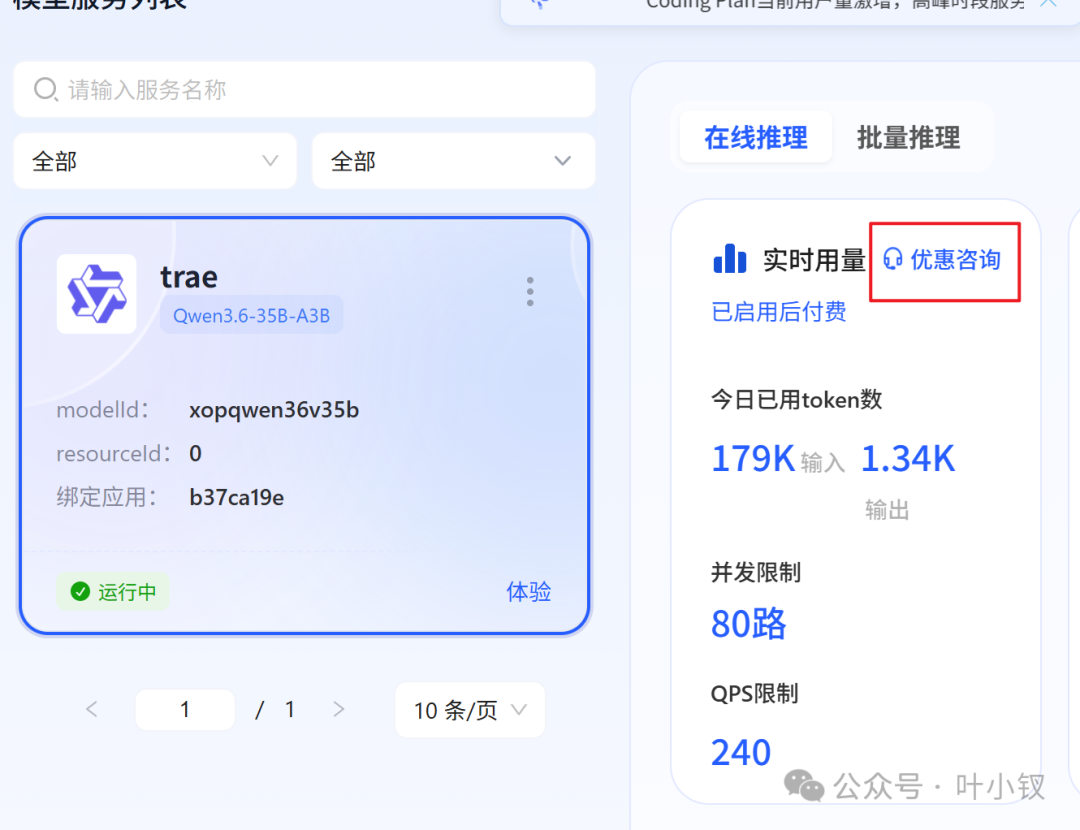1080x830 pixels.
Task: Click the headset icon for 优惠咨询
Action: 893,259
